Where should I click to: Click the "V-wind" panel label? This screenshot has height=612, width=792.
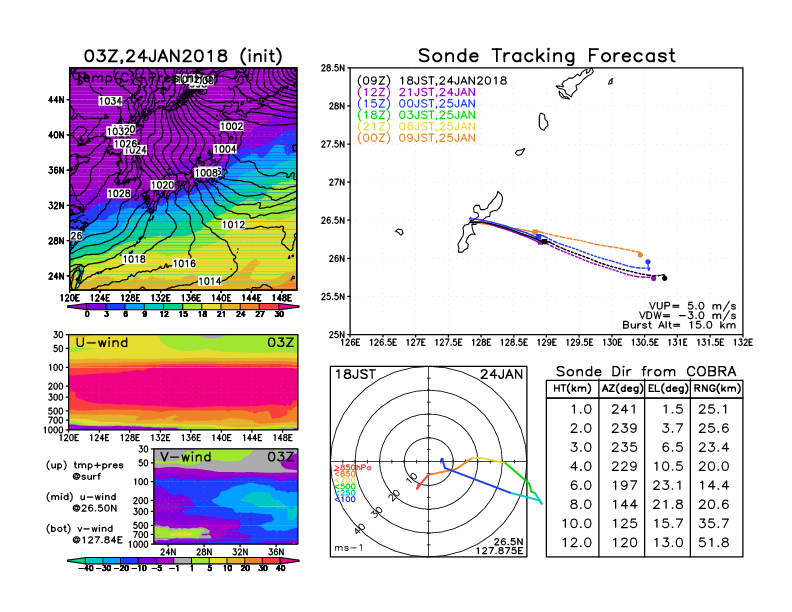pyautogui.click(x=185, y=457)
